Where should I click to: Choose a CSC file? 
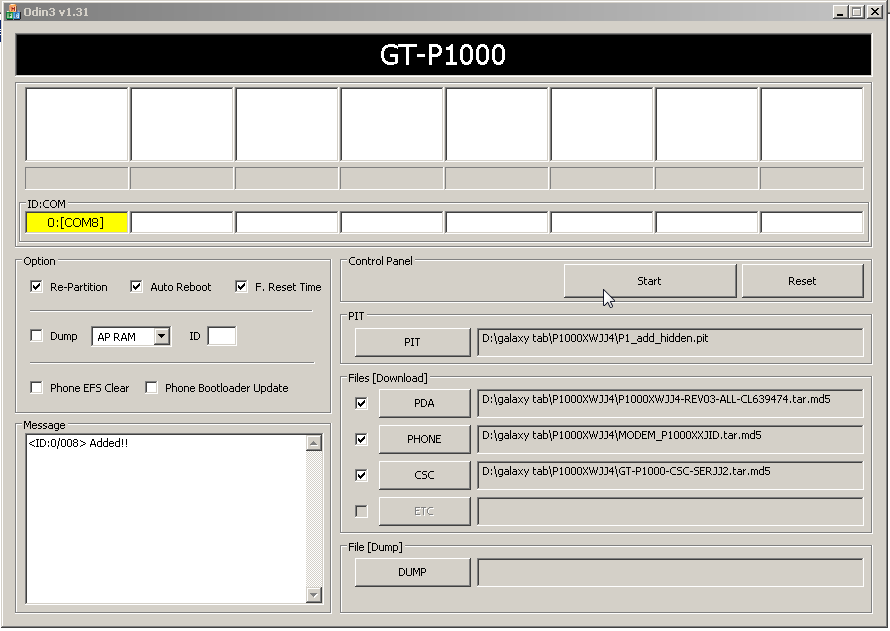pos(425,476)
